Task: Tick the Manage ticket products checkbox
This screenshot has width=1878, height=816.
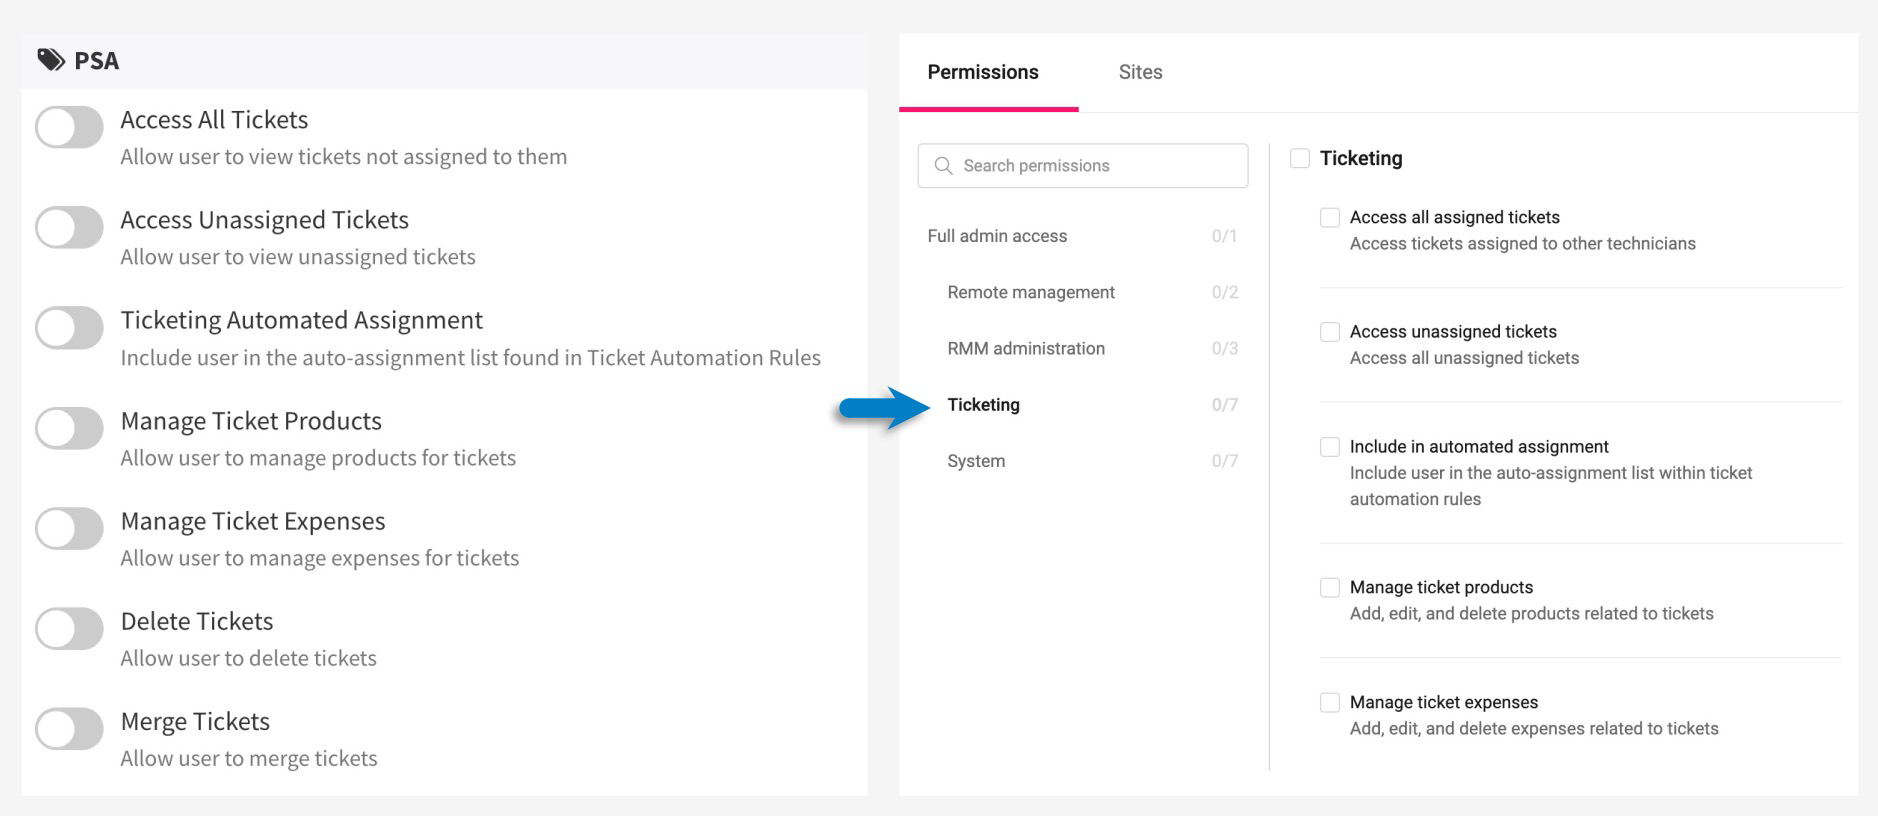Action: (x=1330, y=587)
